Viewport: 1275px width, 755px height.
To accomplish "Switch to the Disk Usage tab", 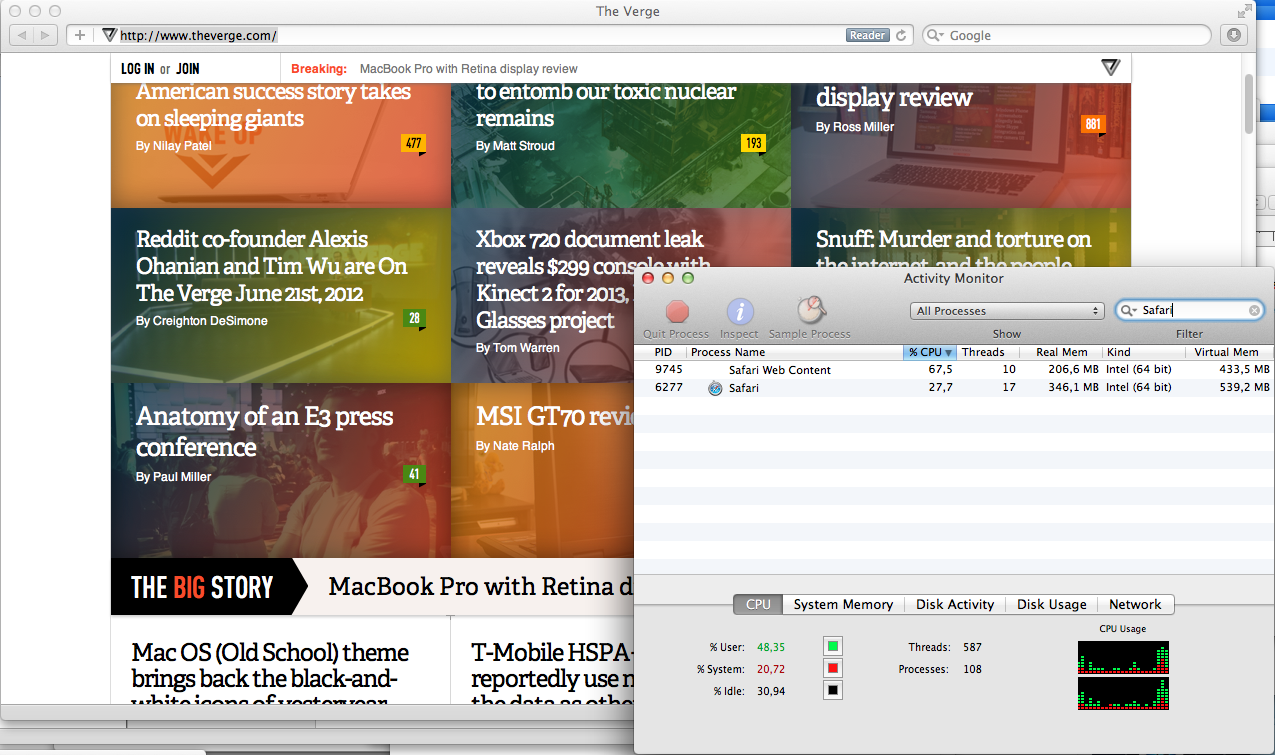I will tap(1051, 604).
